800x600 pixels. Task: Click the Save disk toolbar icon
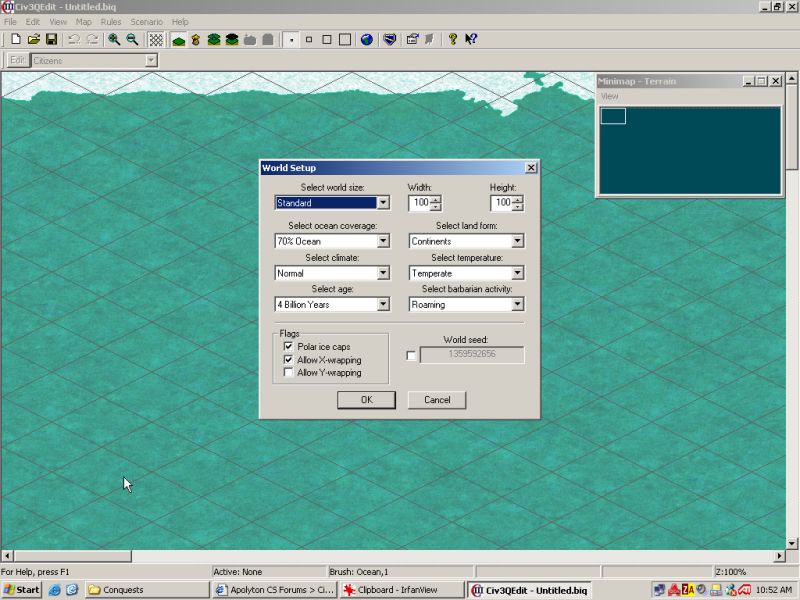point(49,40)
